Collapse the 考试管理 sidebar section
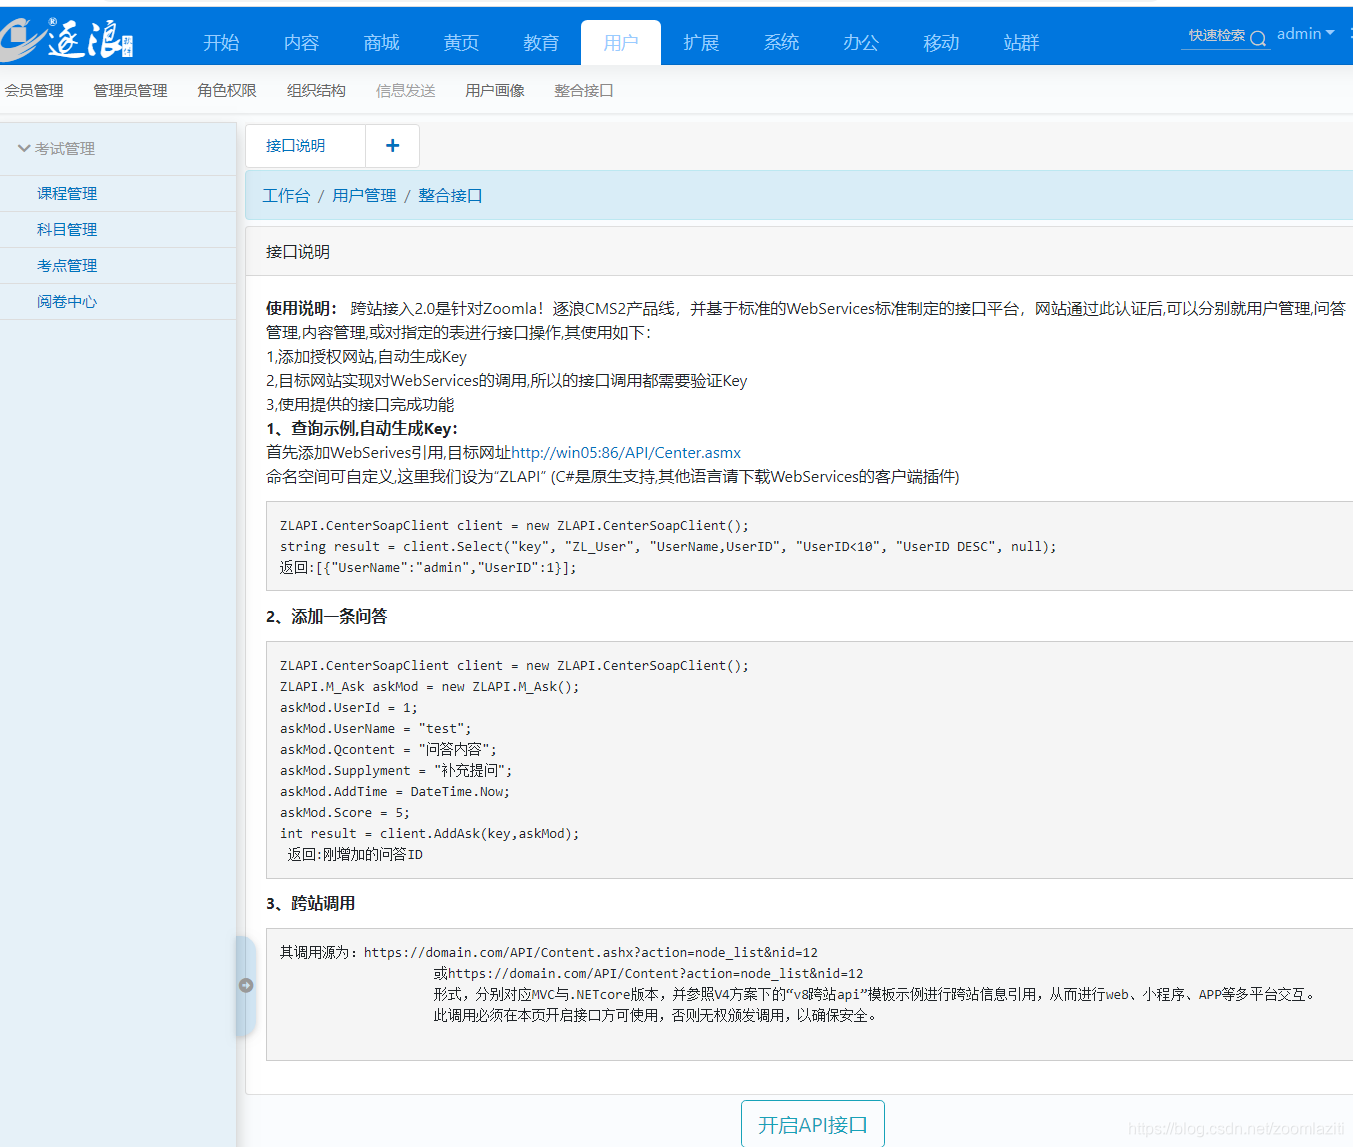The image size is (1353, 1147). [56, 148]
